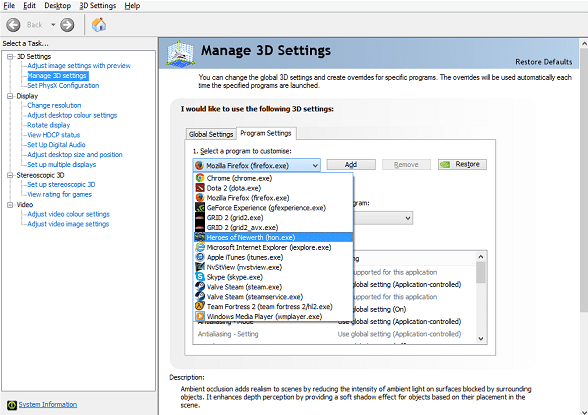Viewport: 588px width, 415px height.
Task: Click the Heroes of Newerth icon
Action: pos(200,237)
